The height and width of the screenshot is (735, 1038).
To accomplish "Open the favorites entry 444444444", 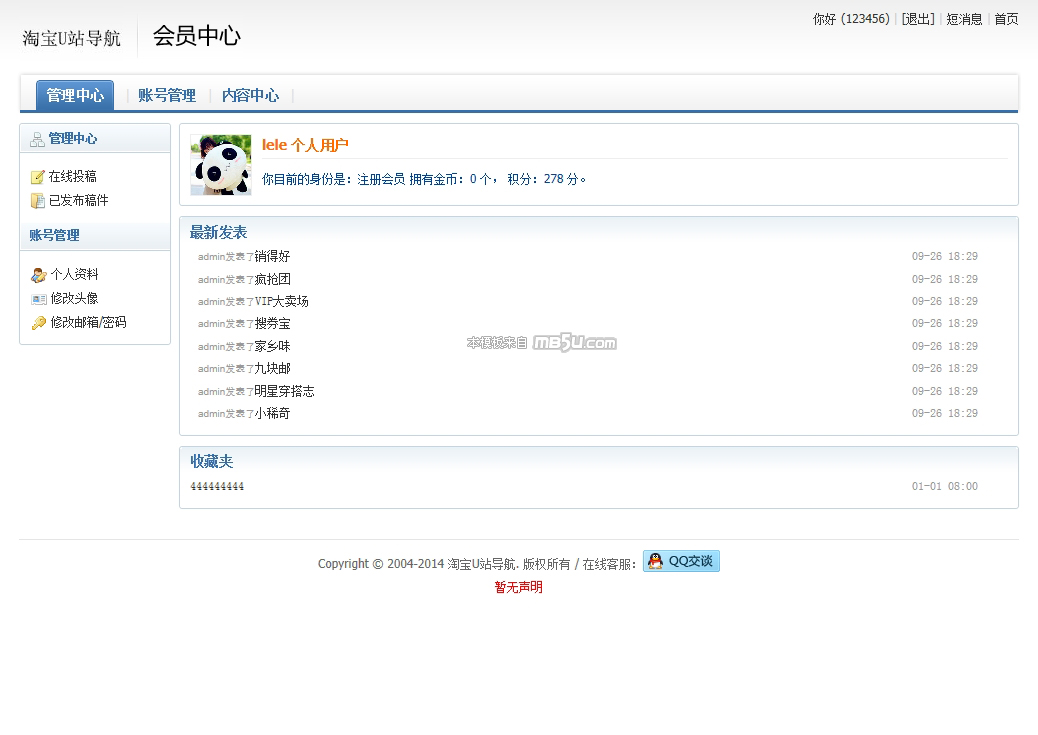I will tap(217, 487).
